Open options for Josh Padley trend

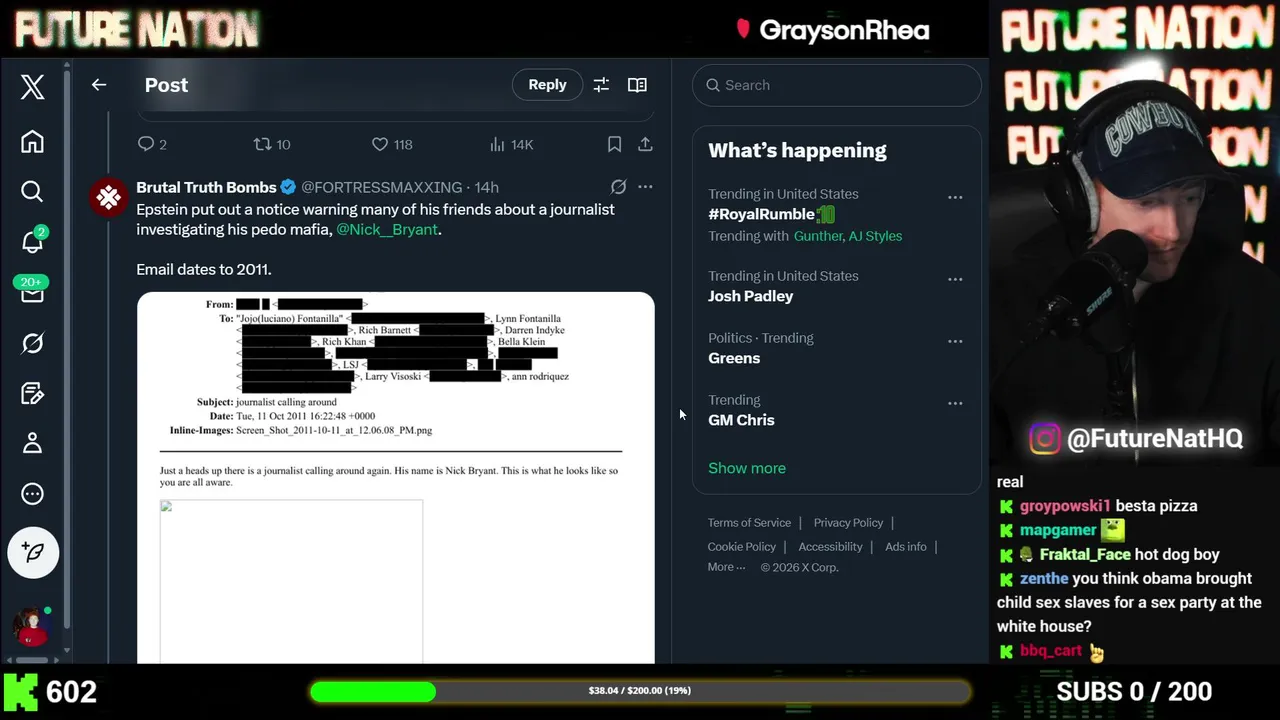[955, 279]
